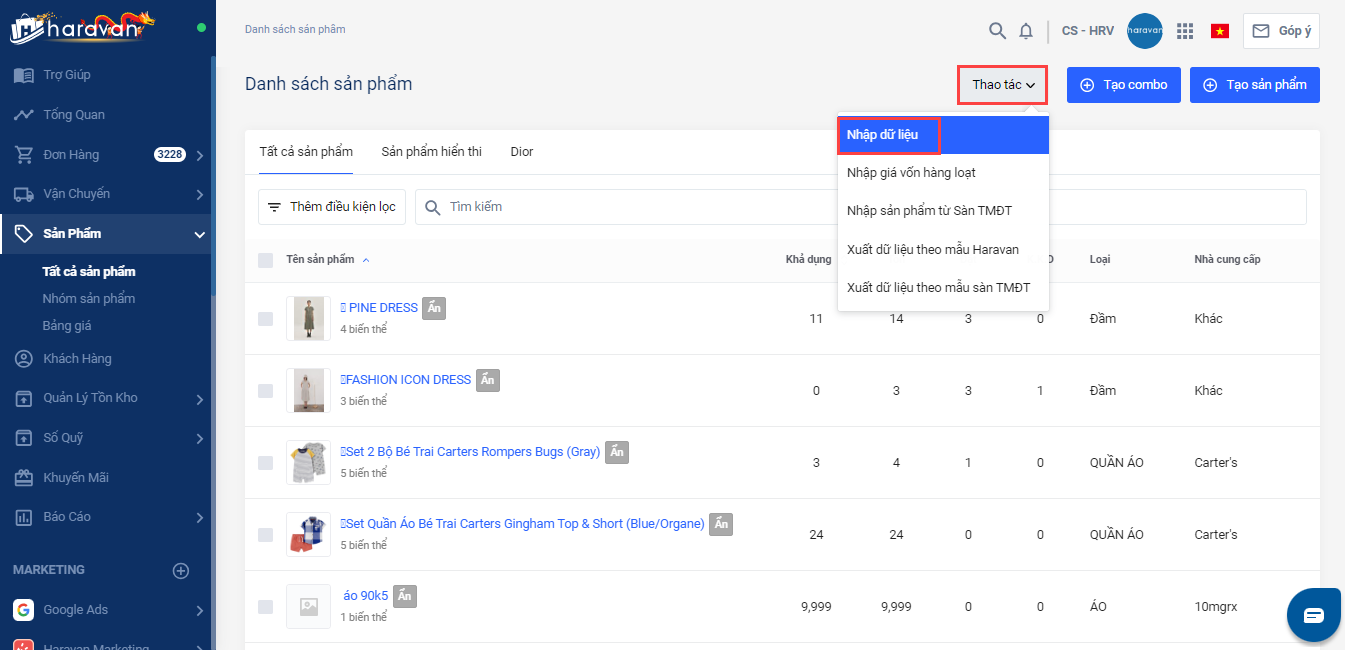
Task: Tick the checkbox for FASHION ICON DRESS
Action: pyautogui.click(x=265, y=391)
